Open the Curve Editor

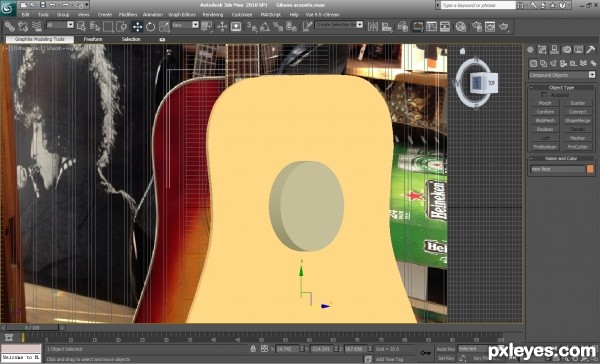pos(431,26)
